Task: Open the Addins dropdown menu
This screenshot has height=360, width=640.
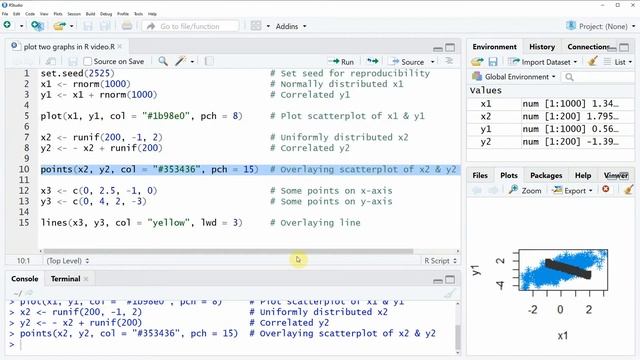Action: pyautogui.click(x=291, y=26)
